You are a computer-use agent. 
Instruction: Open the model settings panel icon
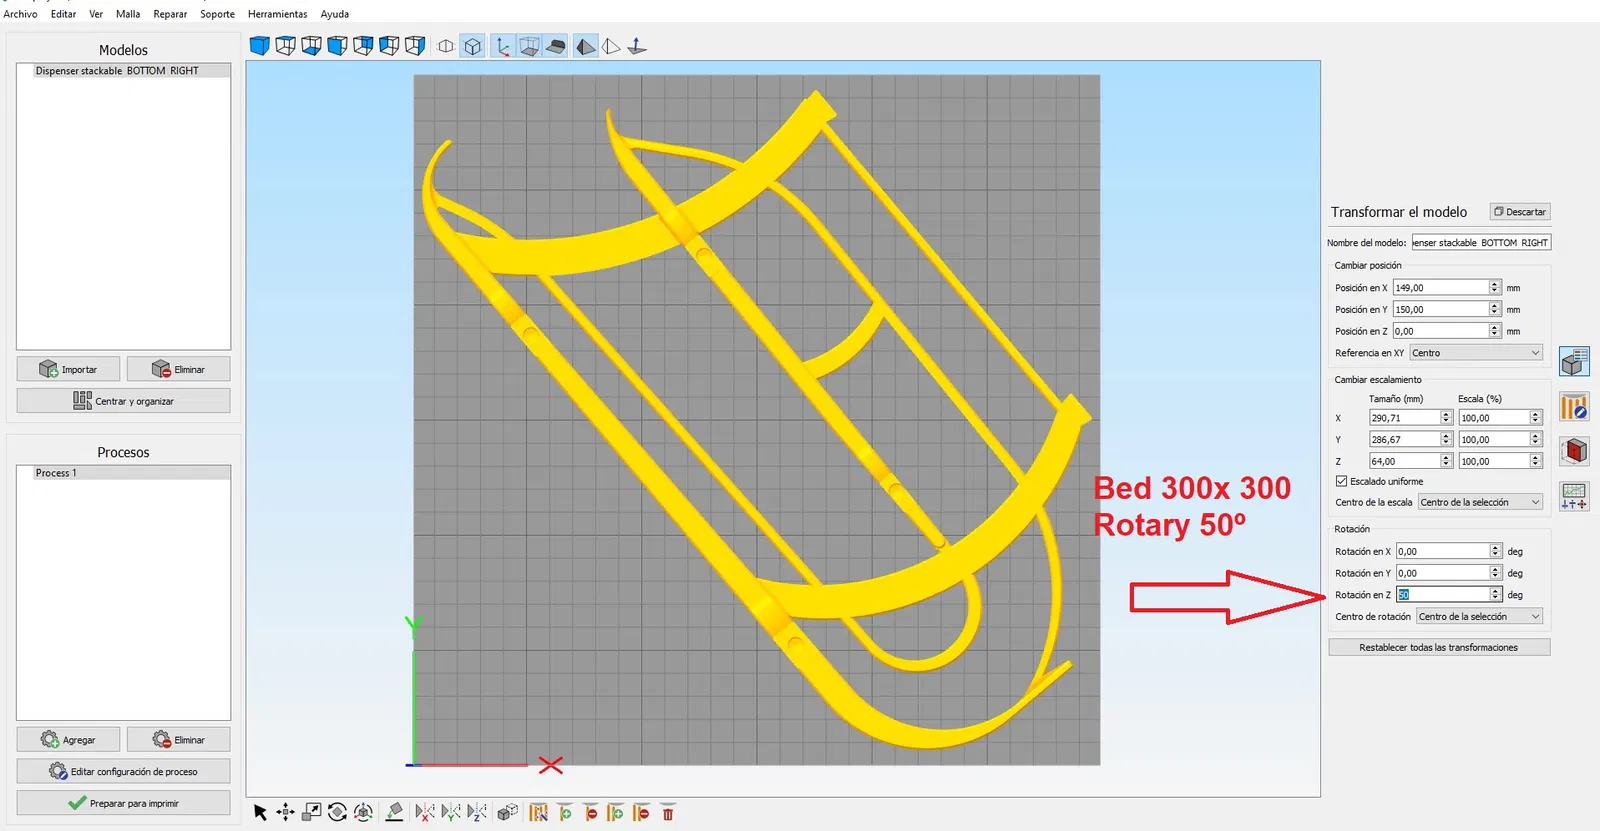1574,361
